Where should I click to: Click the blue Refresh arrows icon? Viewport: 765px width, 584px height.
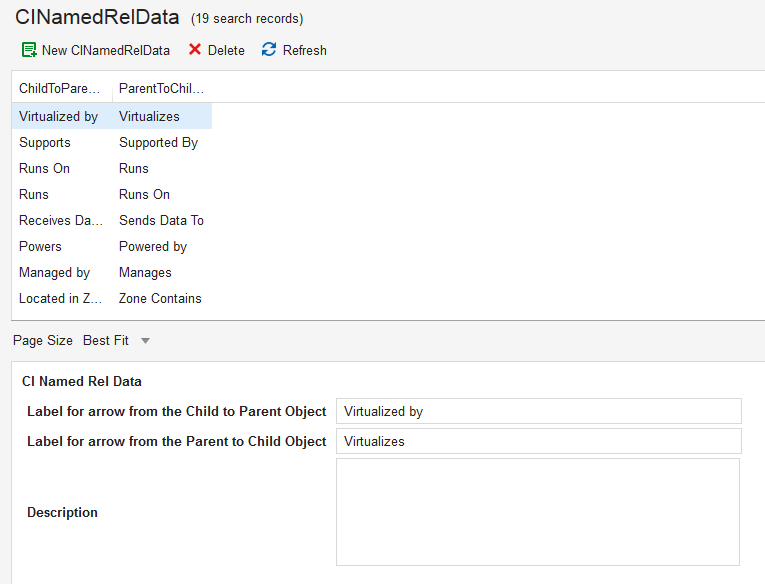pyautogui.click(x=269, y=50)
